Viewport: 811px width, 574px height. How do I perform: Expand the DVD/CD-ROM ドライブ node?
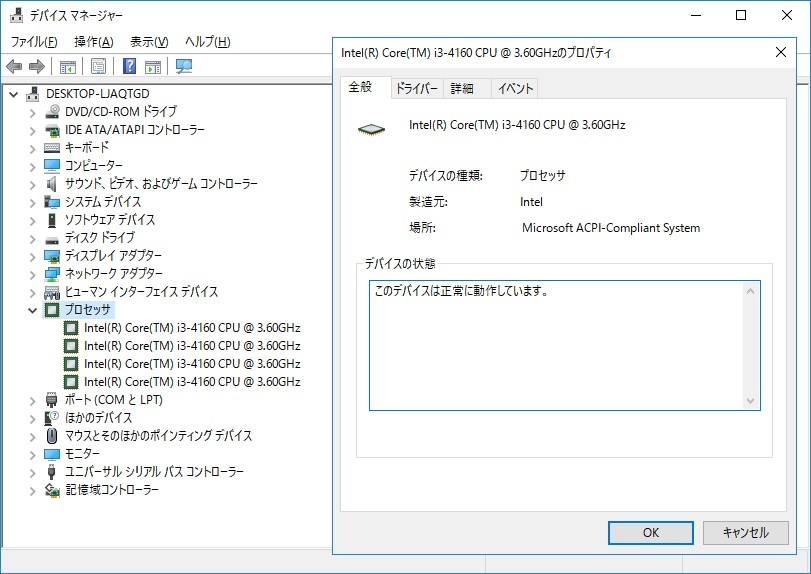point(32,112)
